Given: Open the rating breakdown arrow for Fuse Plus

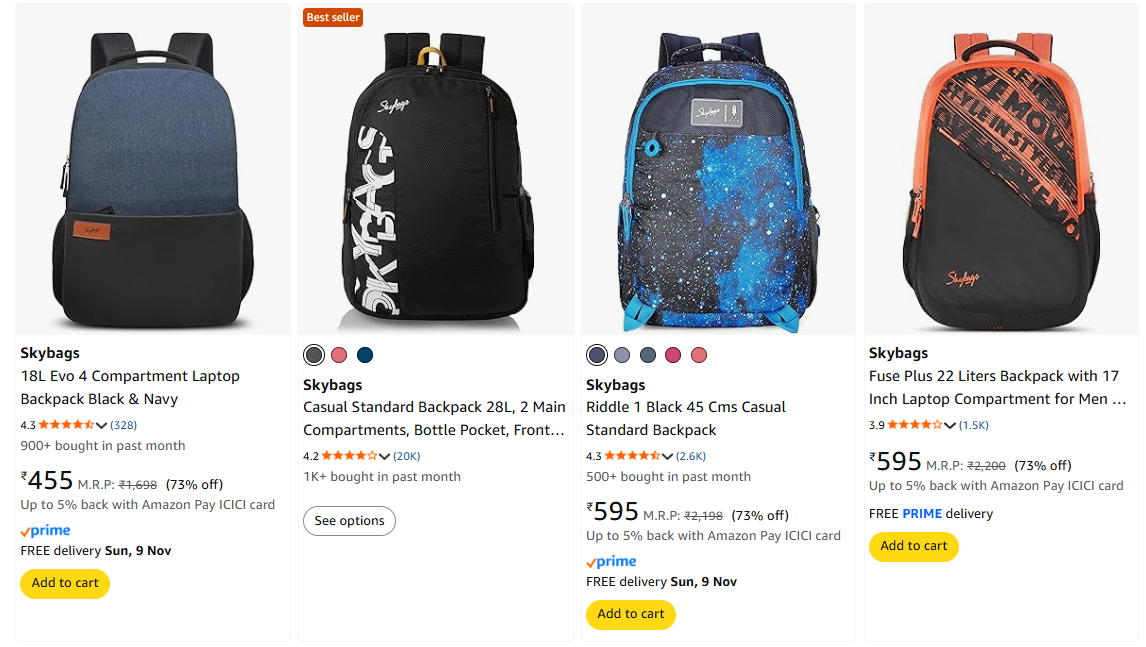Looking at the screenshot, I should (x=951, y=425).
